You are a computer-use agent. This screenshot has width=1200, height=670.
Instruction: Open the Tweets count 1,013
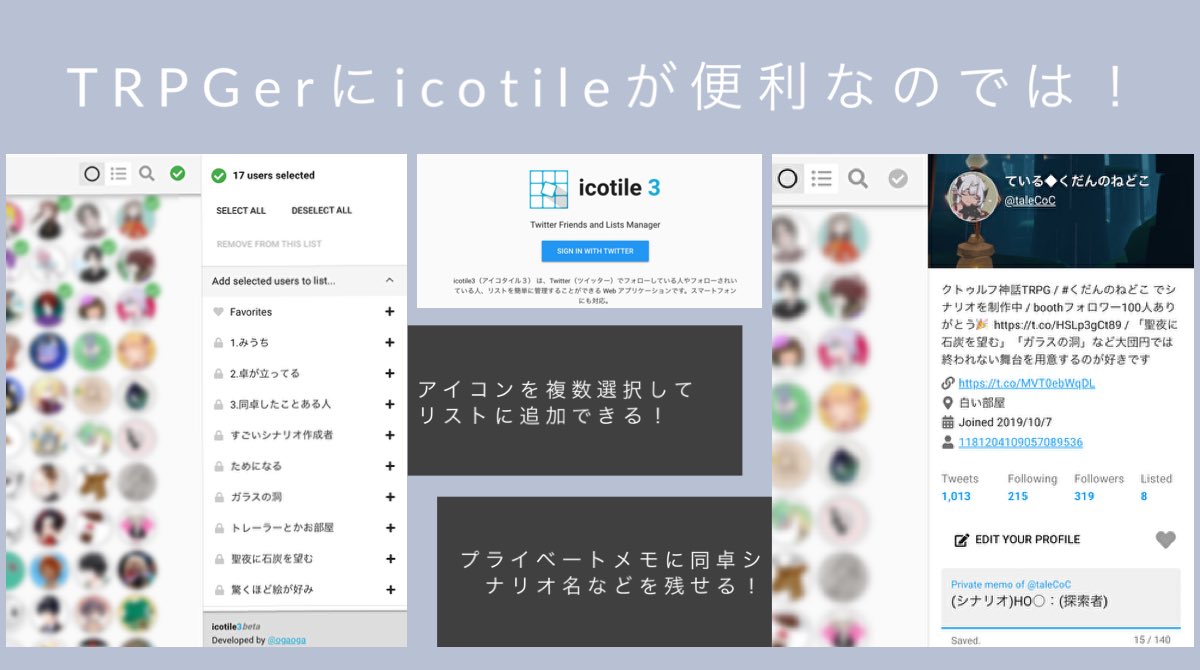pyautogui.click(x=956, y=496)
